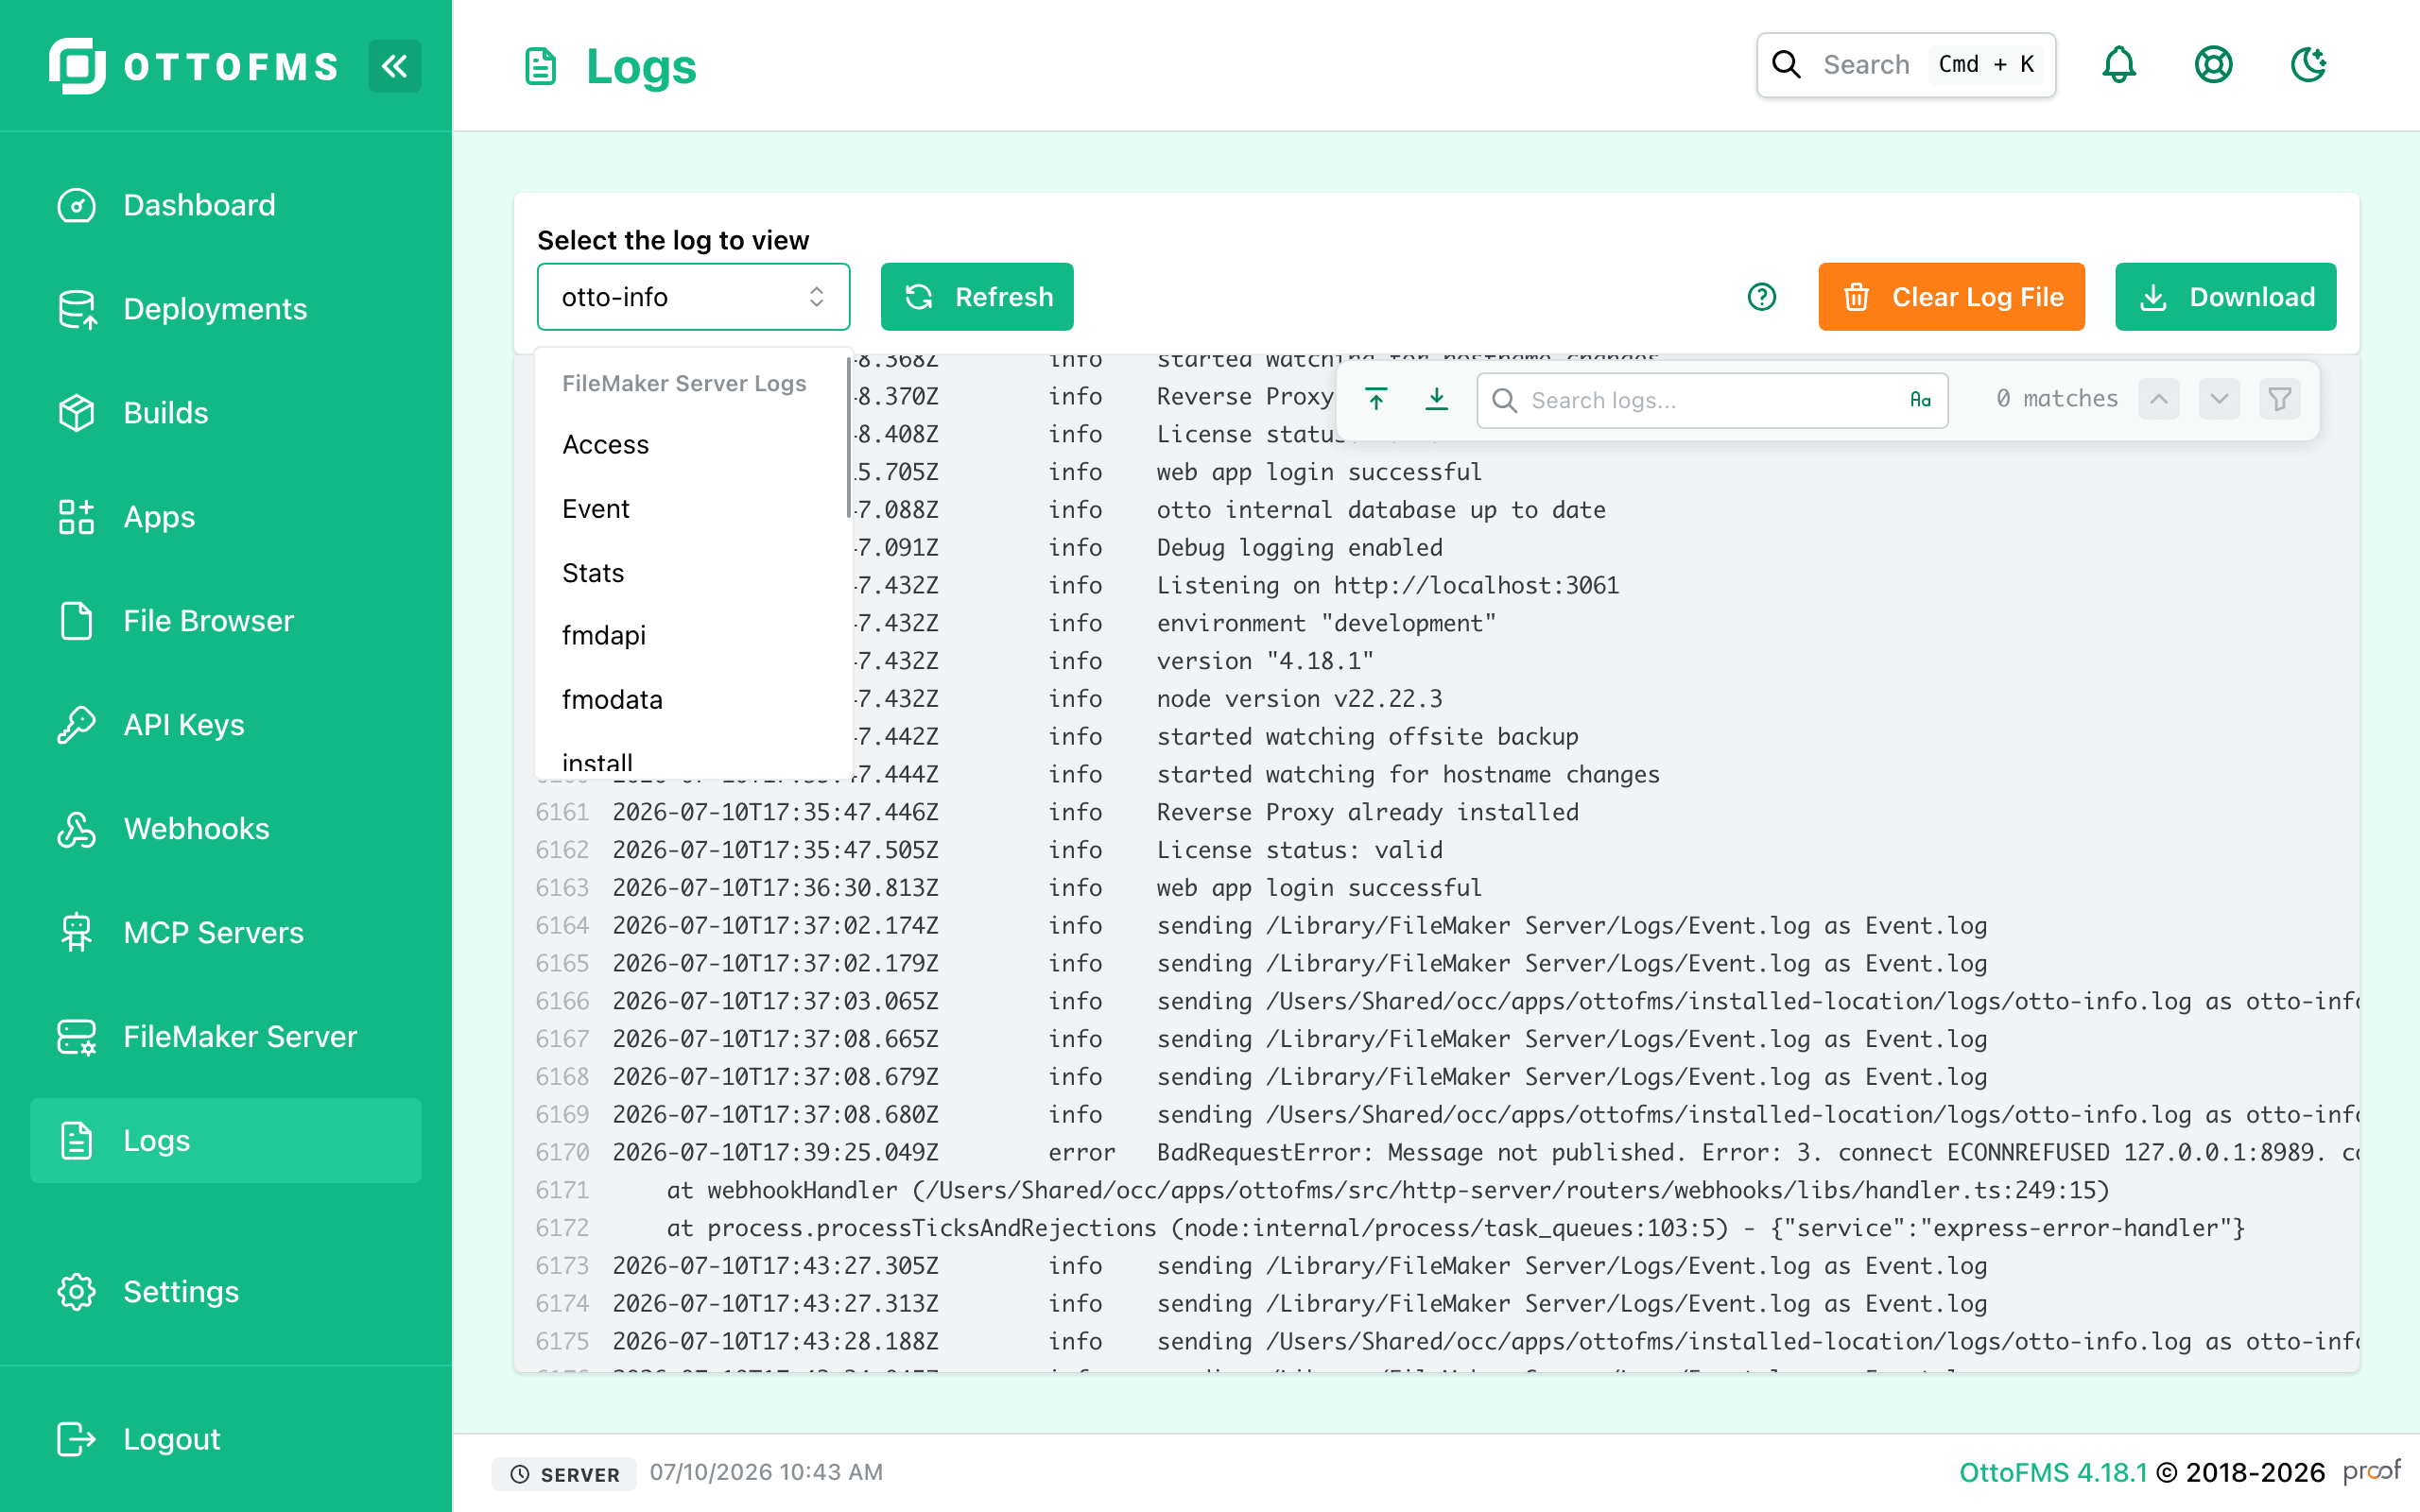Image resolution: width=2420 pixels, height=1512 pixels.
Task: Open the otto-info log selector dropdown
Action: coord(693,297)
